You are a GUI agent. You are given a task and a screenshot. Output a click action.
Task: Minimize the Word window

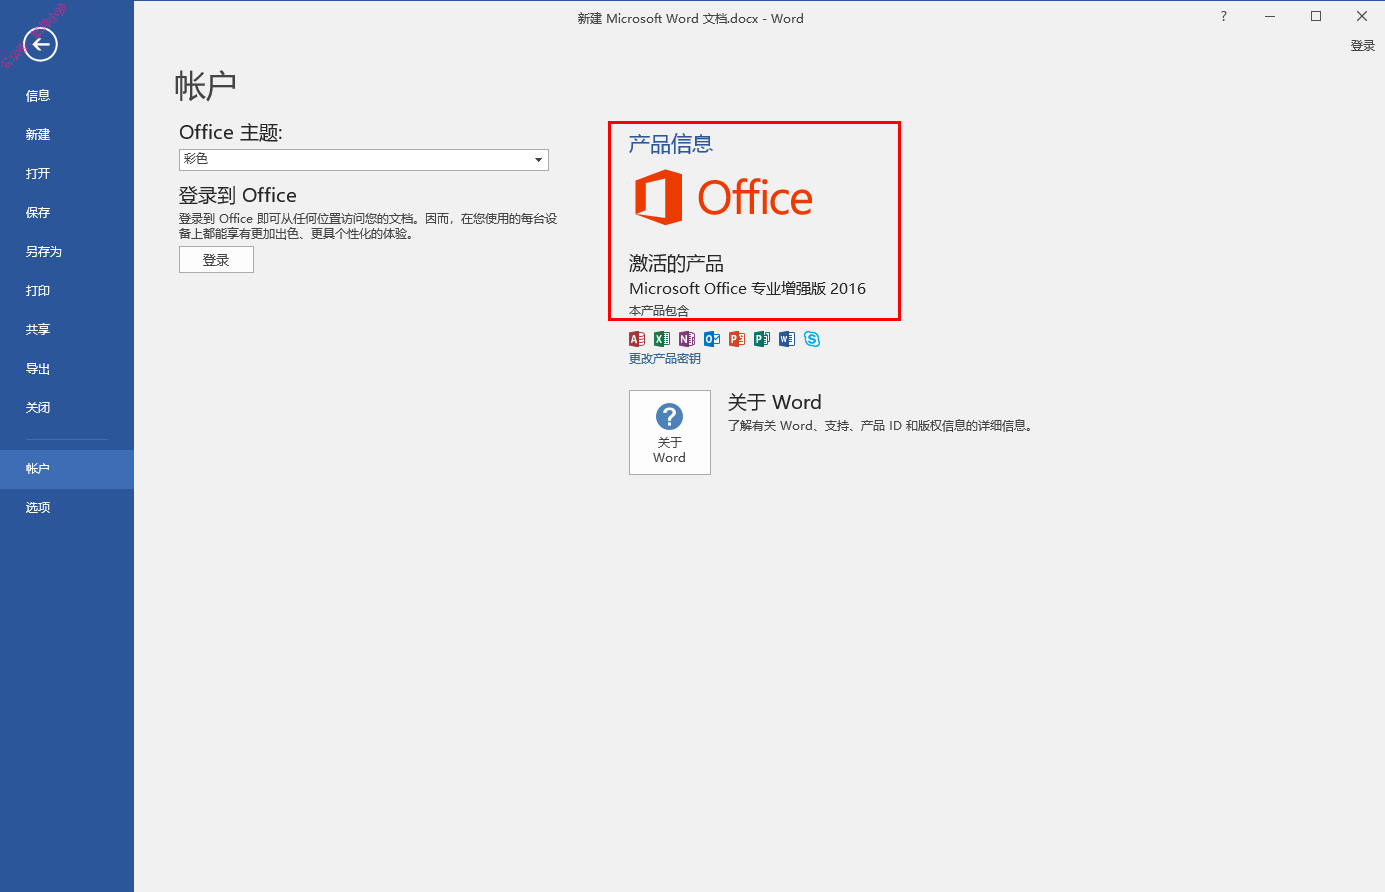point(1270,16)
